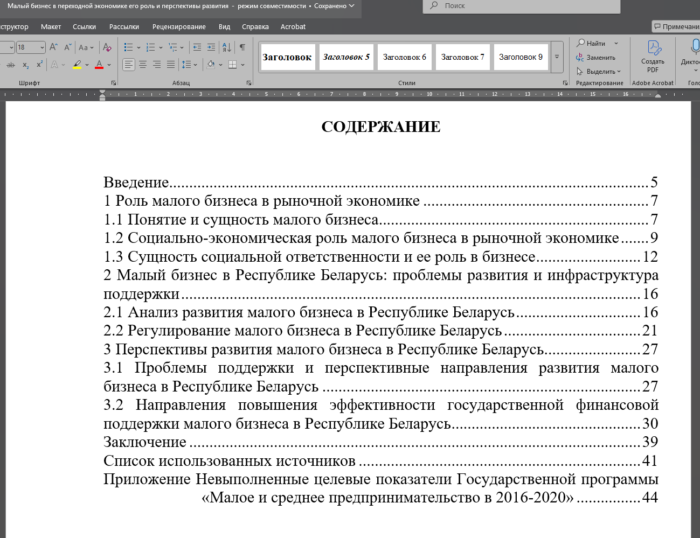Open the Change Case (Aa) menu
The image size is (700, 538).
pos(85,47)
